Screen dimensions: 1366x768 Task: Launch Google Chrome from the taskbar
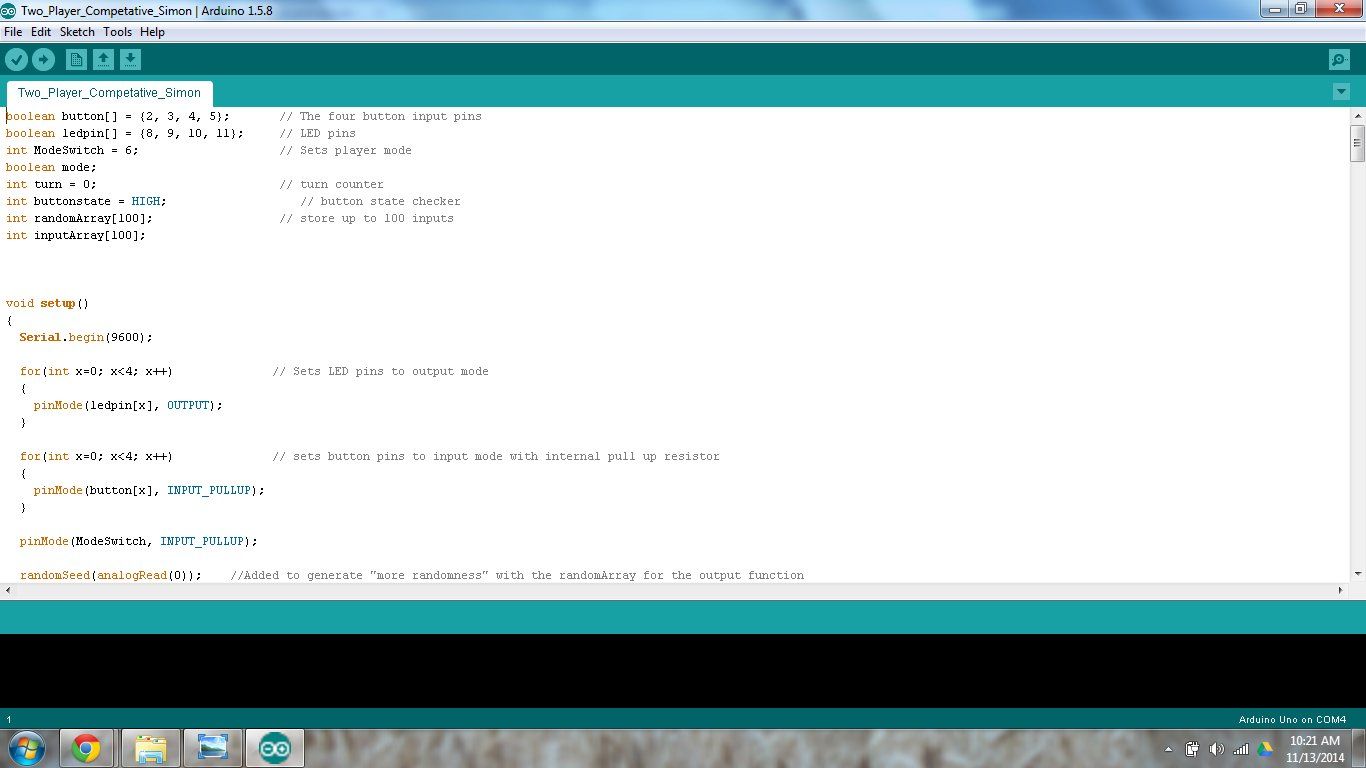[x=86, y=748]
